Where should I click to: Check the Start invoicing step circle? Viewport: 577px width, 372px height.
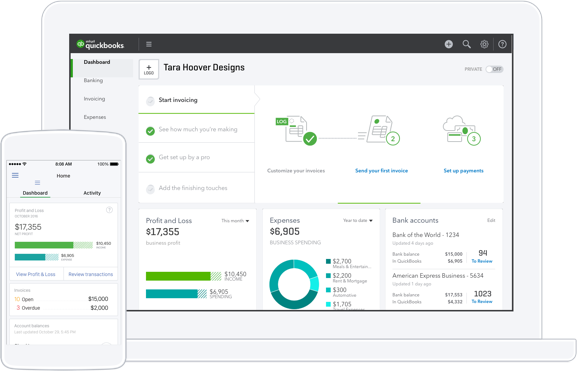[x=150, y=100]
